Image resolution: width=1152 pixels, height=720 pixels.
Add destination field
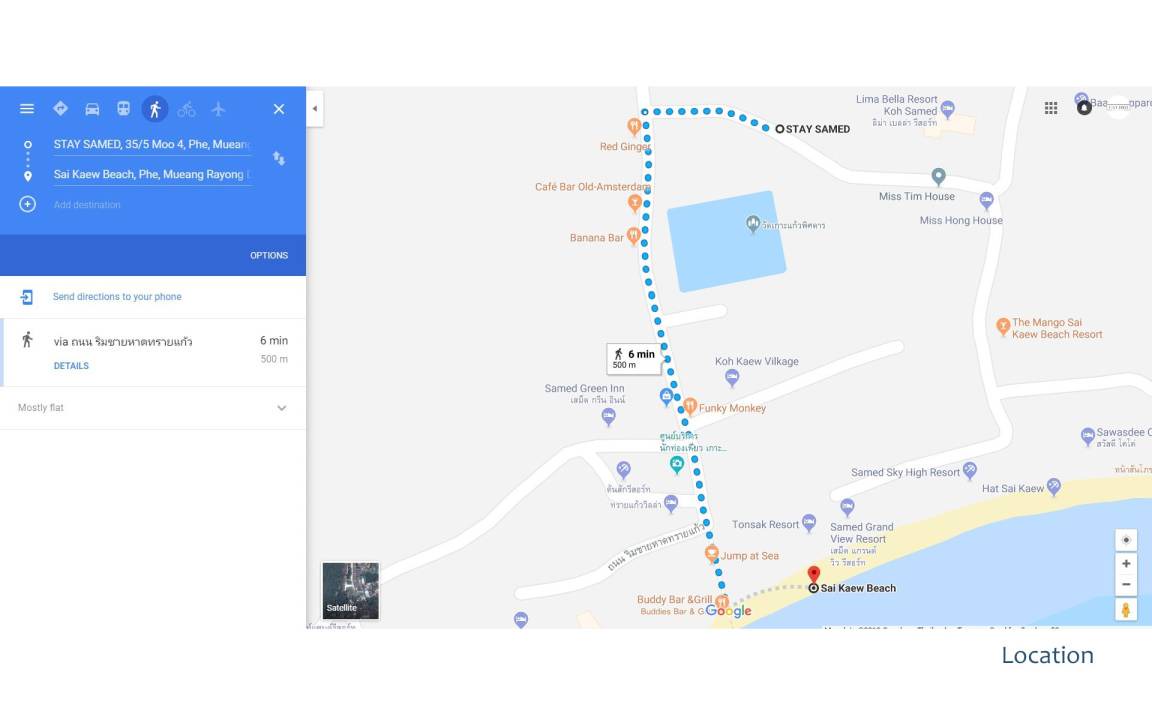[x=153, y=205]
